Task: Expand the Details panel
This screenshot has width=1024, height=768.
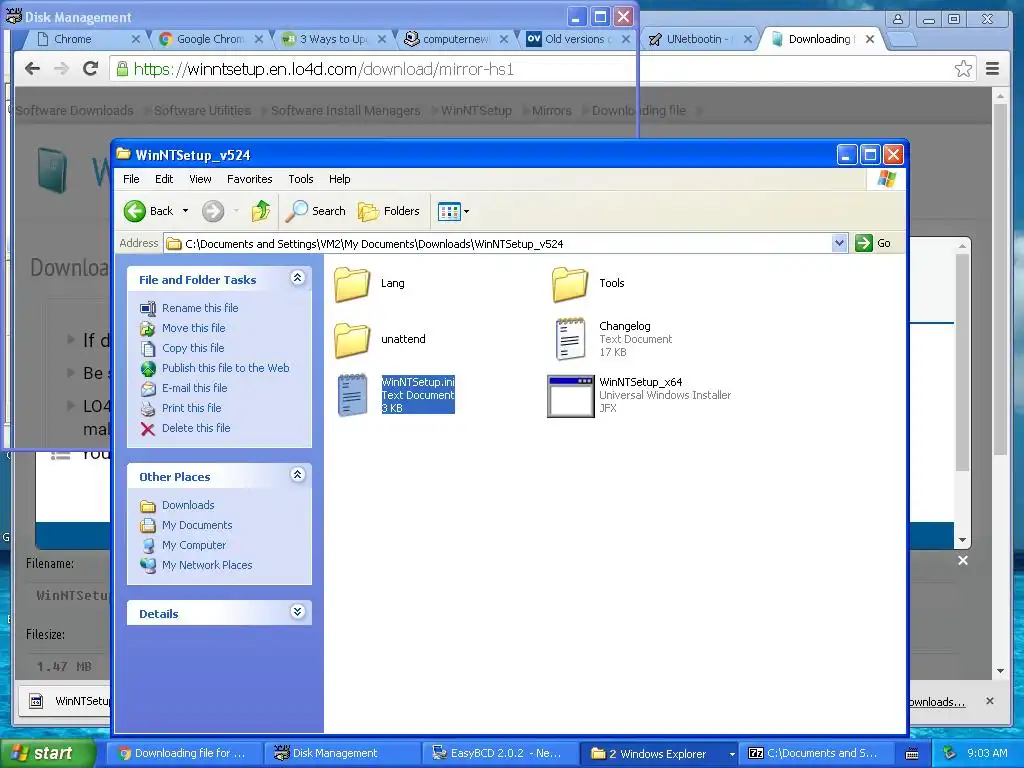Action: tap(297, 612)
